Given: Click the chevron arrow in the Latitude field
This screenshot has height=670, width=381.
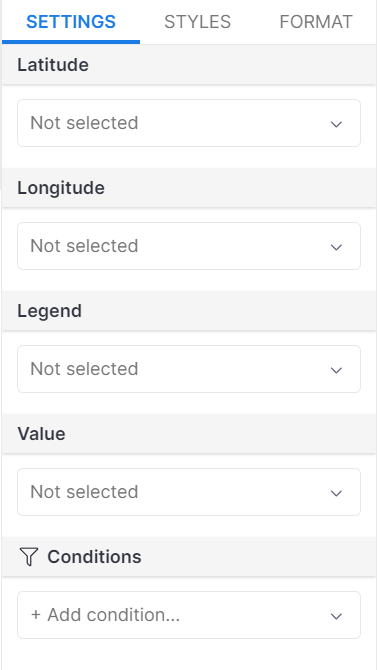Looking at the screenshot, I should click(x=337, y=124).
